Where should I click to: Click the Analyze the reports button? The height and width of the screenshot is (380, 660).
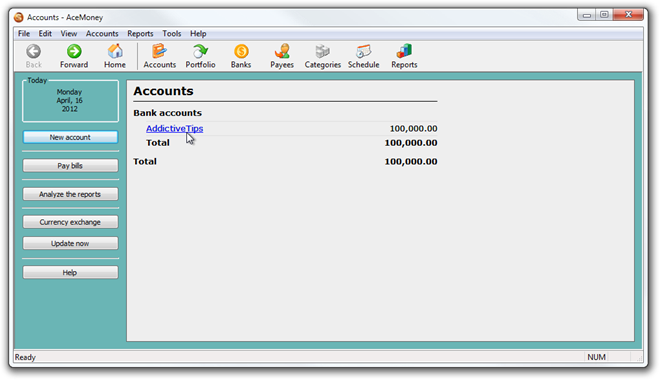[70, 194]
